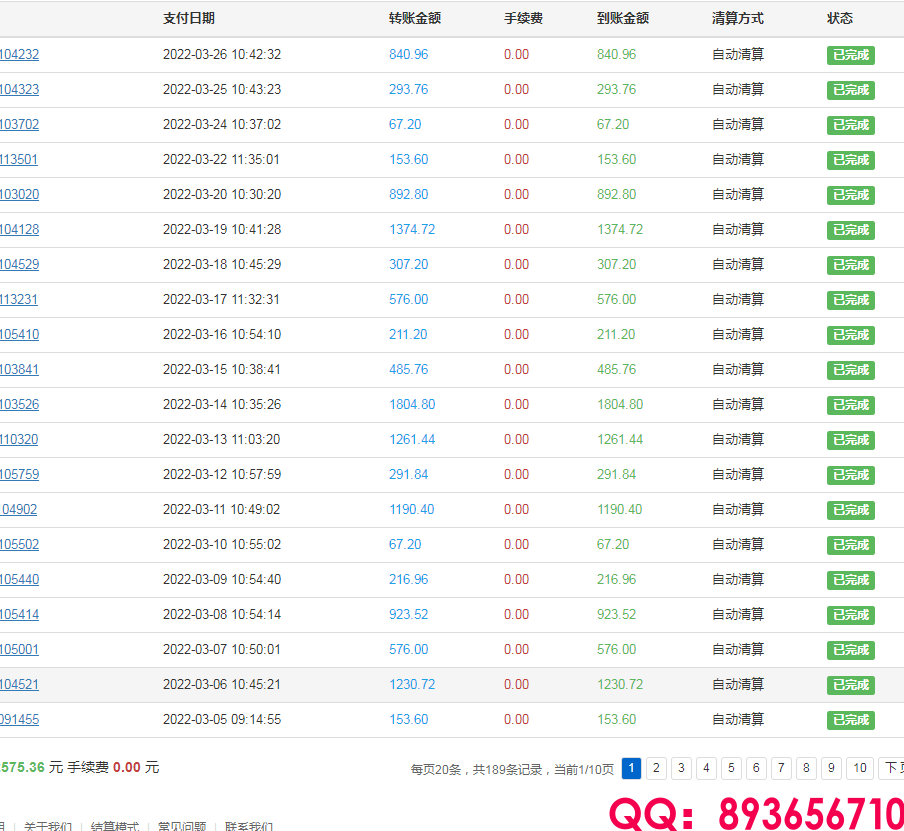Screen dimensions: 904x831
Task: Open order link ending 113231
Action: tap(19, 300)
